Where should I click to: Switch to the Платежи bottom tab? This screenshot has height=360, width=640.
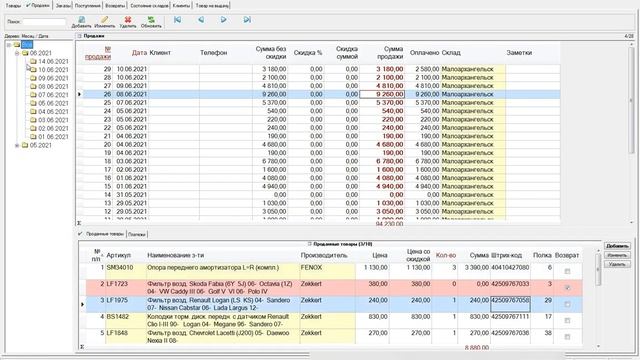pyautogui.click(x=137, y=234)
